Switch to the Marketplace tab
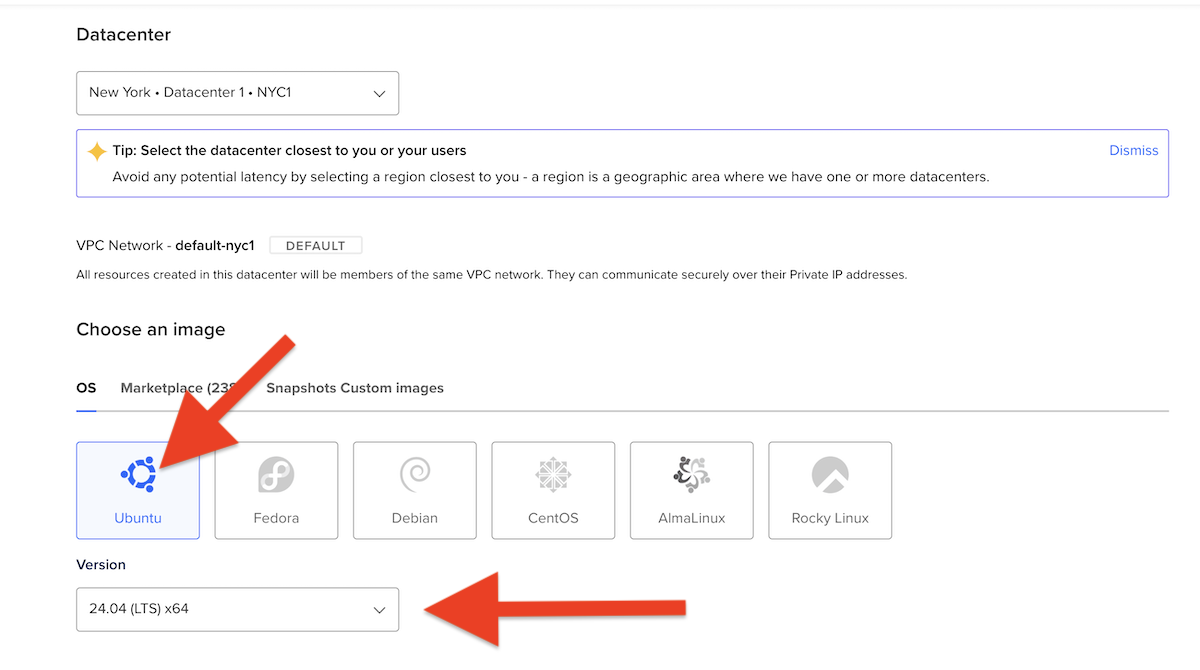Screen dimensions: 1200x670 tap(177, 388)
